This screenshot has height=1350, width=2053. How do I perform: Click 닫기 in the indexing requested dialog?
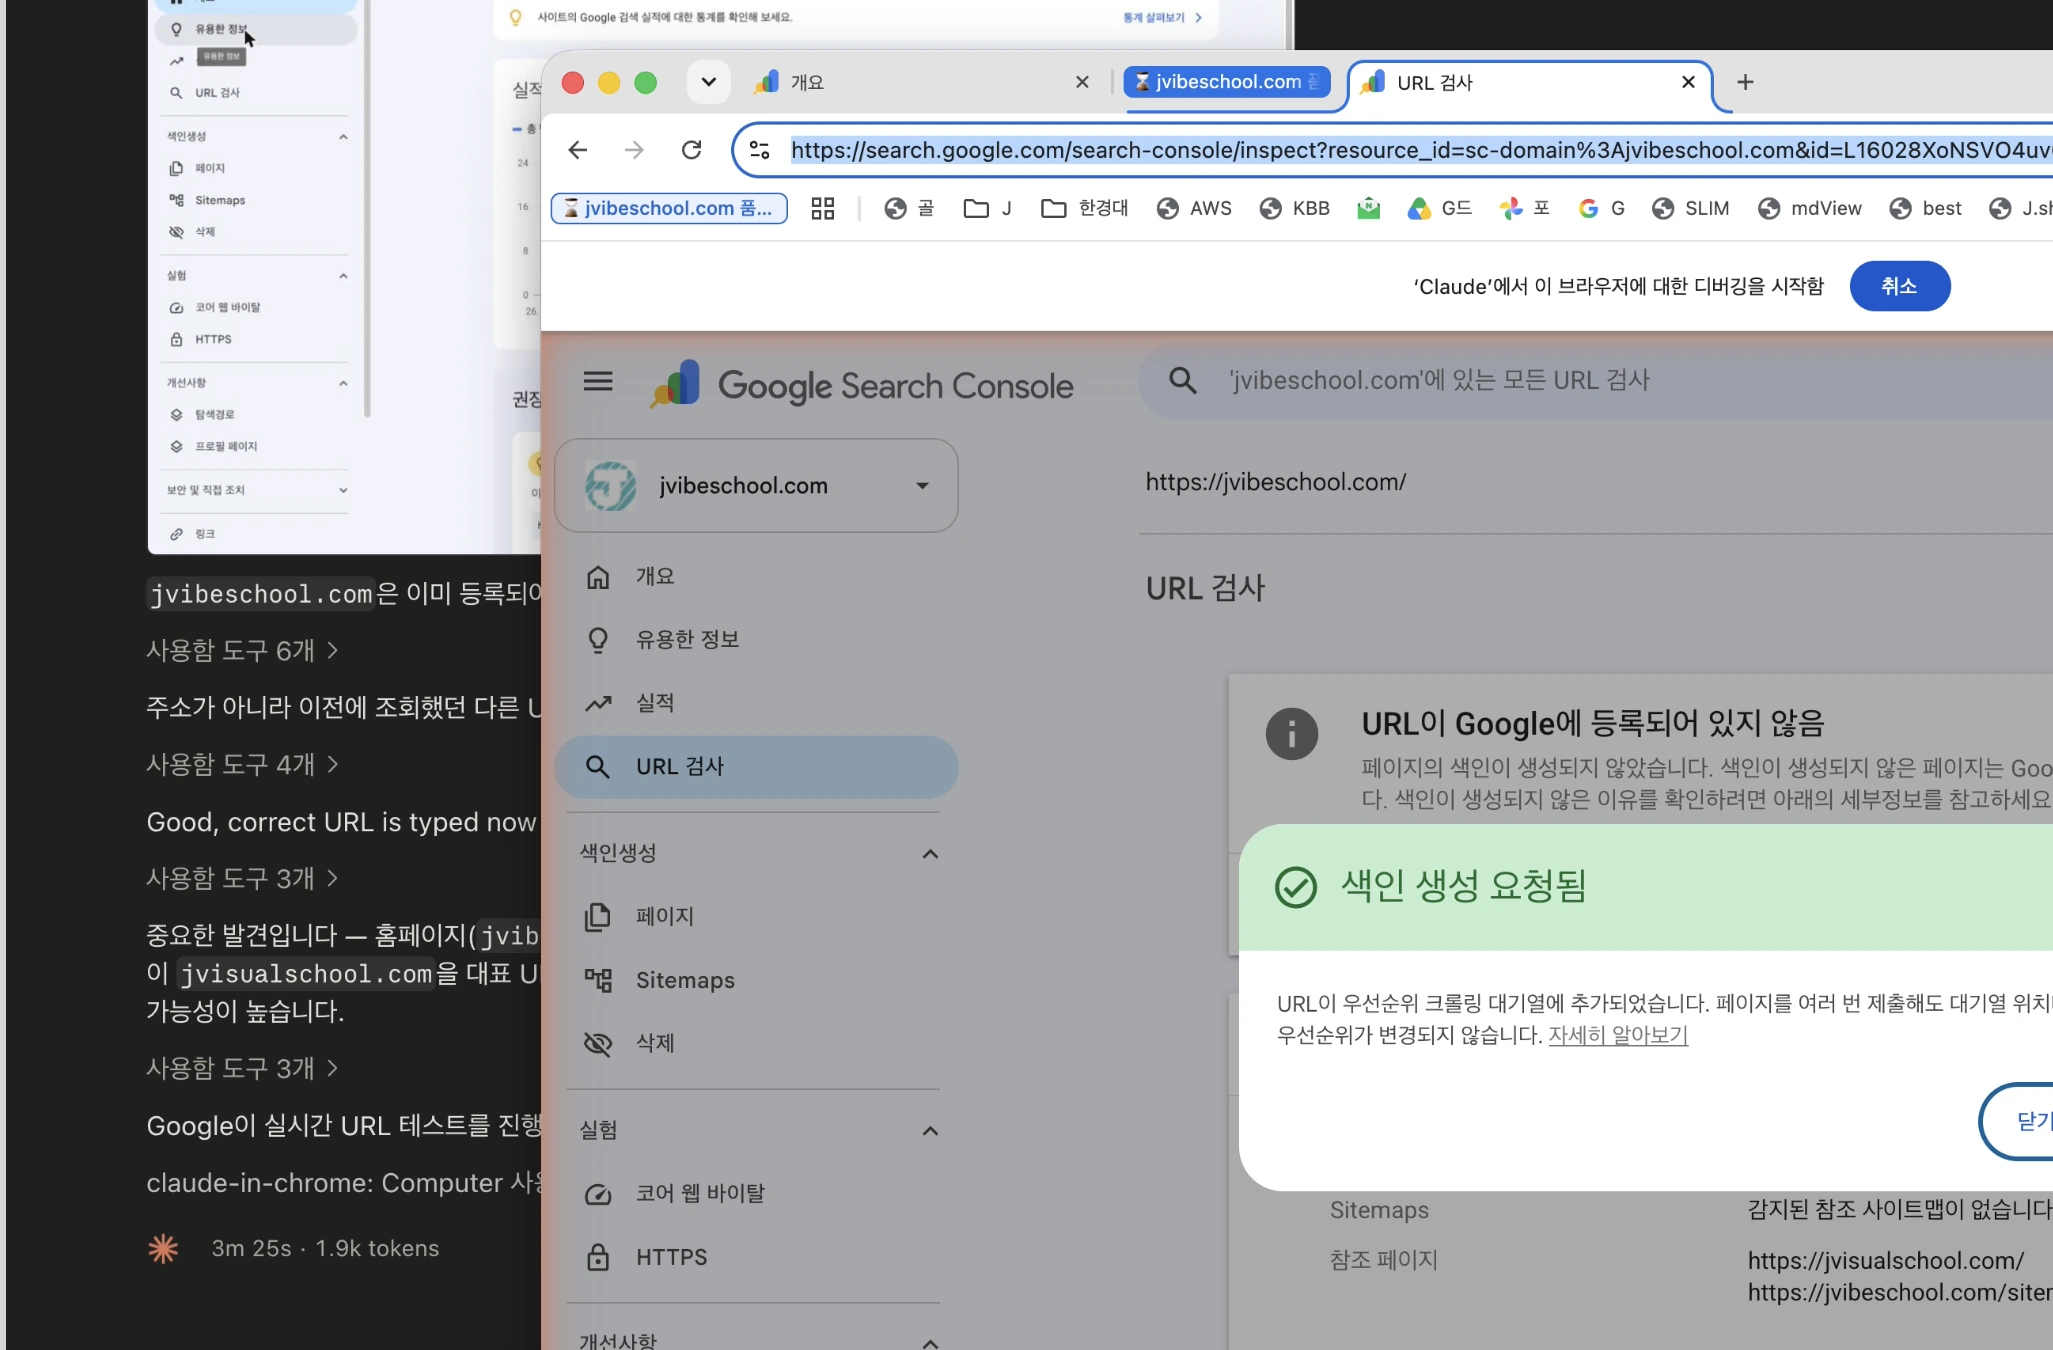(2017, 1121)
